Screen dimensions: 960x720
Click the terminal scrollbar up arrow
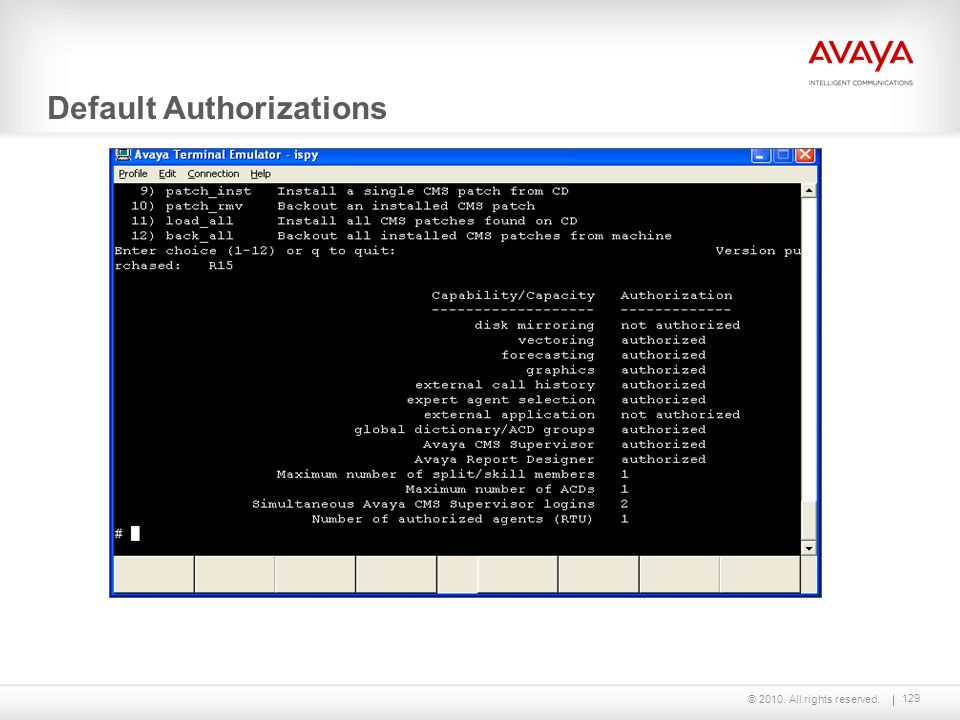(x=809, y=190)
